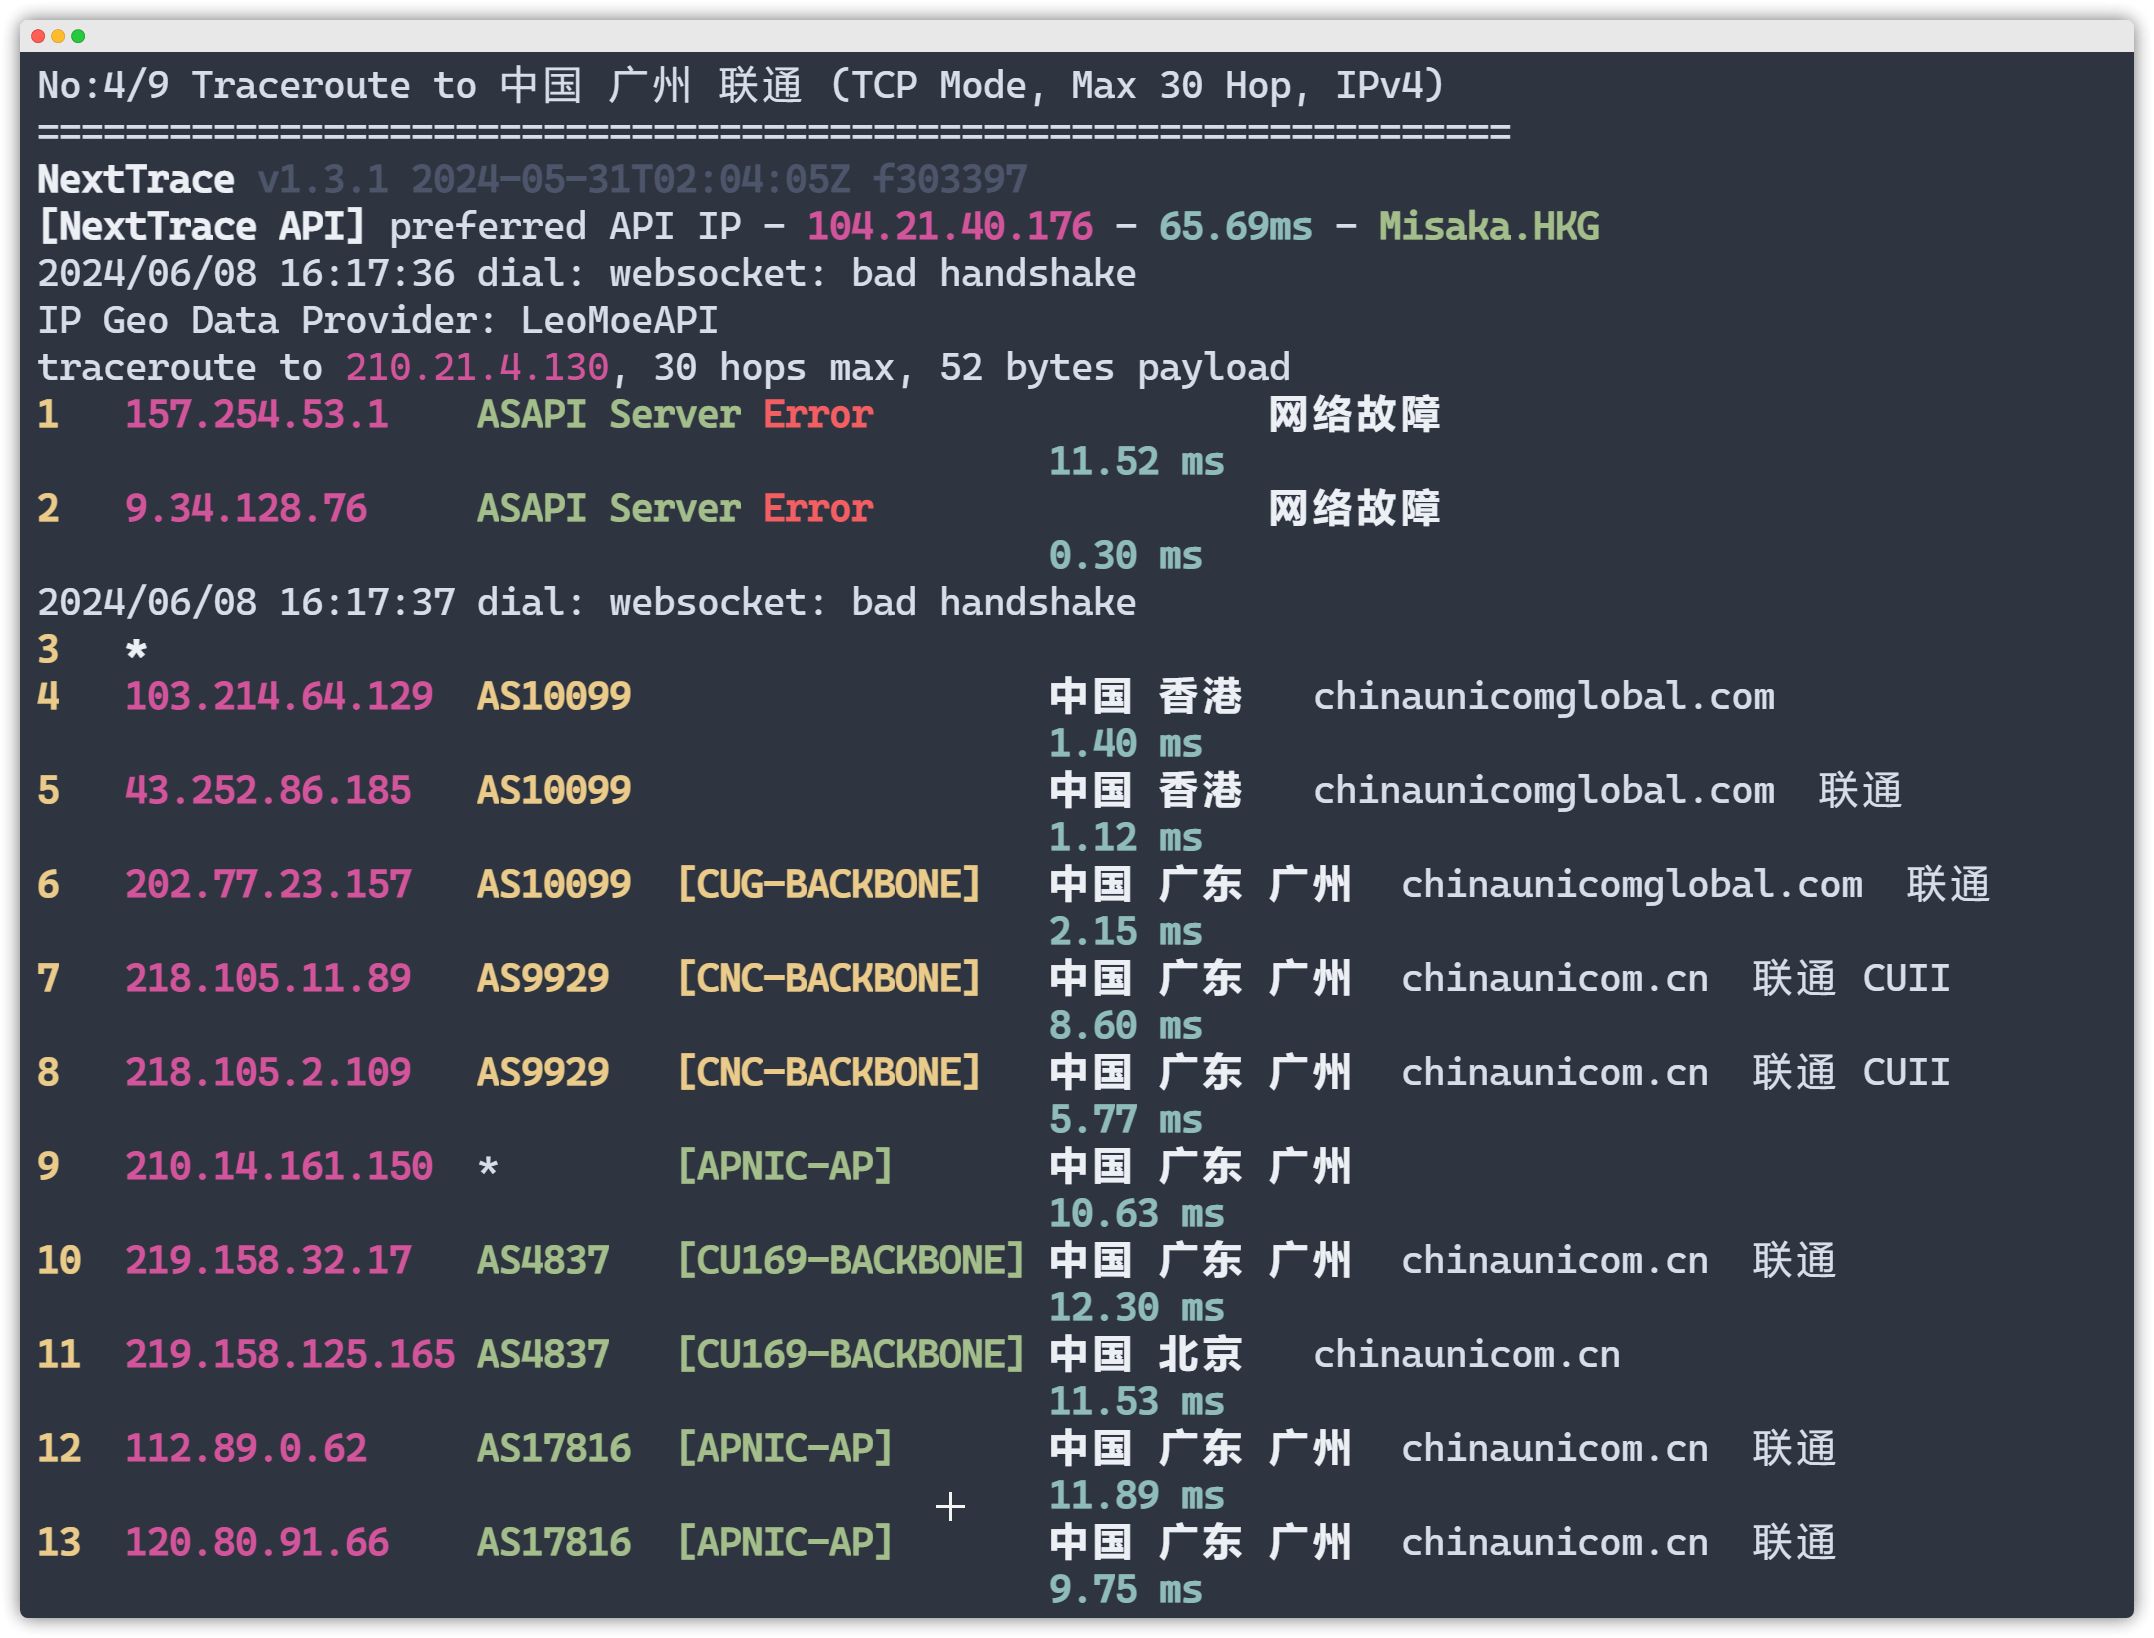Click the [APNIC-AP] tag on hop 9
Viewport: 2154px width, 1638px height.
[785, 1167]
